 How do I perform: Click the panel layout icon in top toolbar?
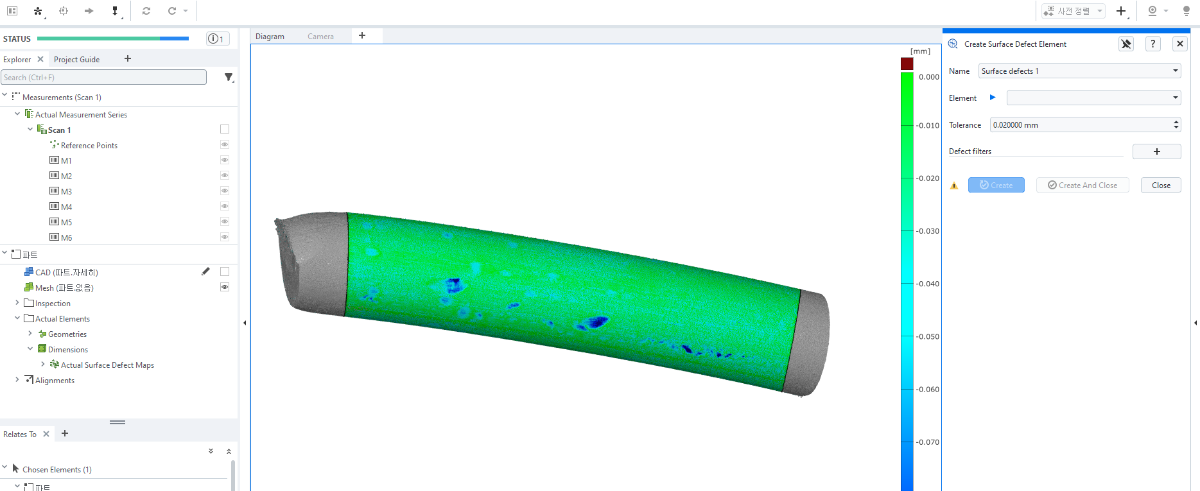(x=13, y=11)
